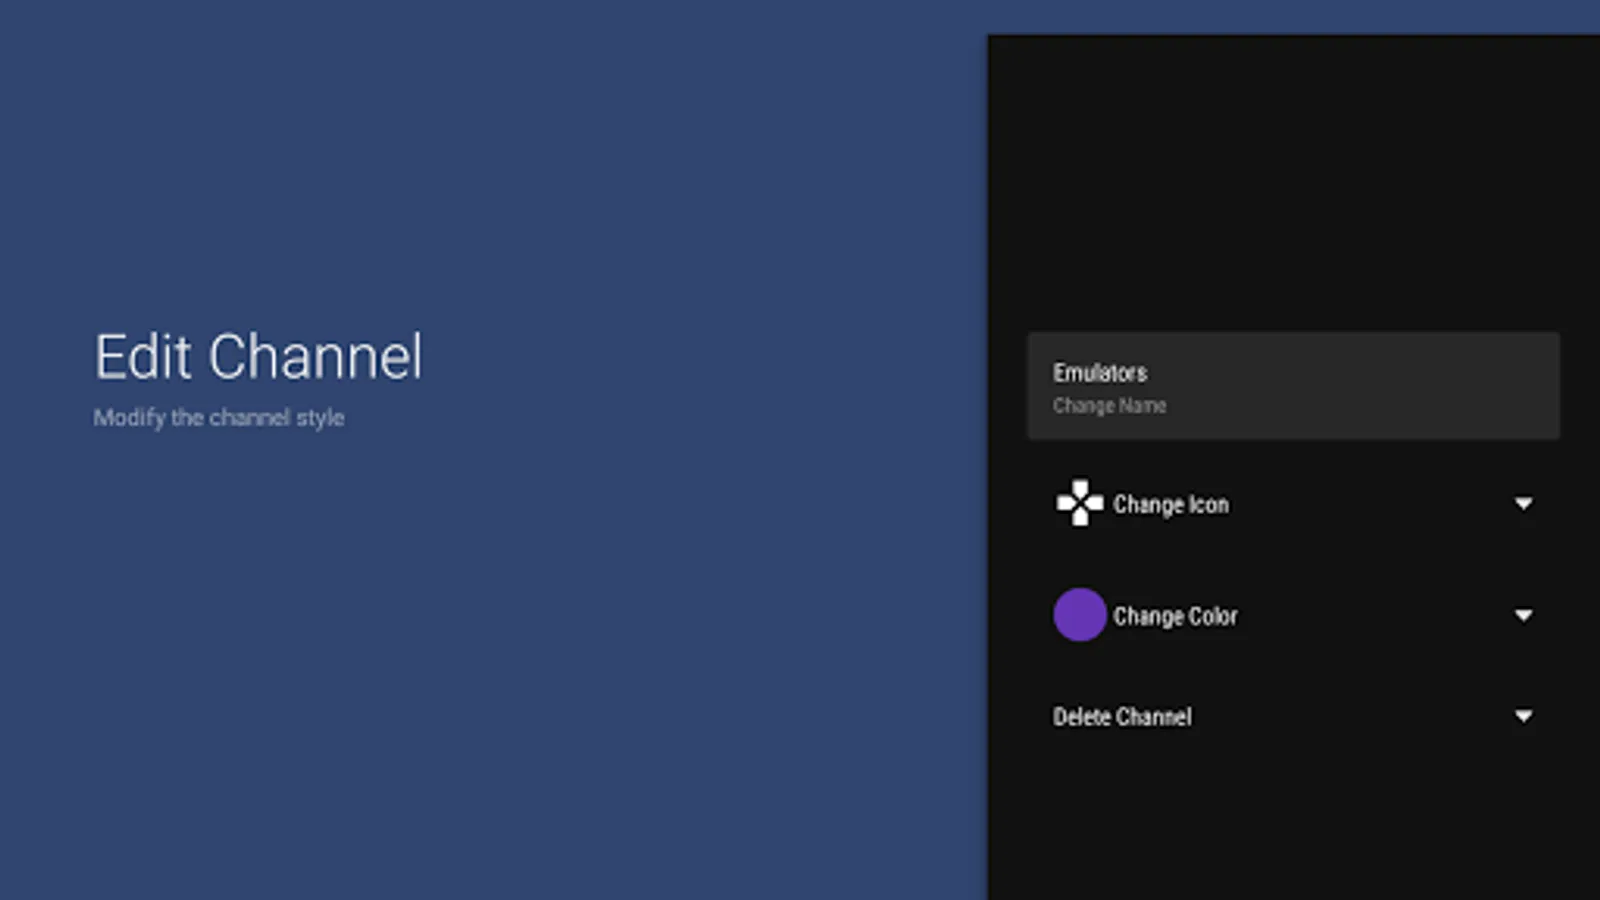The height and width of the screenshot is (900, 1600).
Task: Click the purple color circle swatch
Action: (x=1080, y=615)
